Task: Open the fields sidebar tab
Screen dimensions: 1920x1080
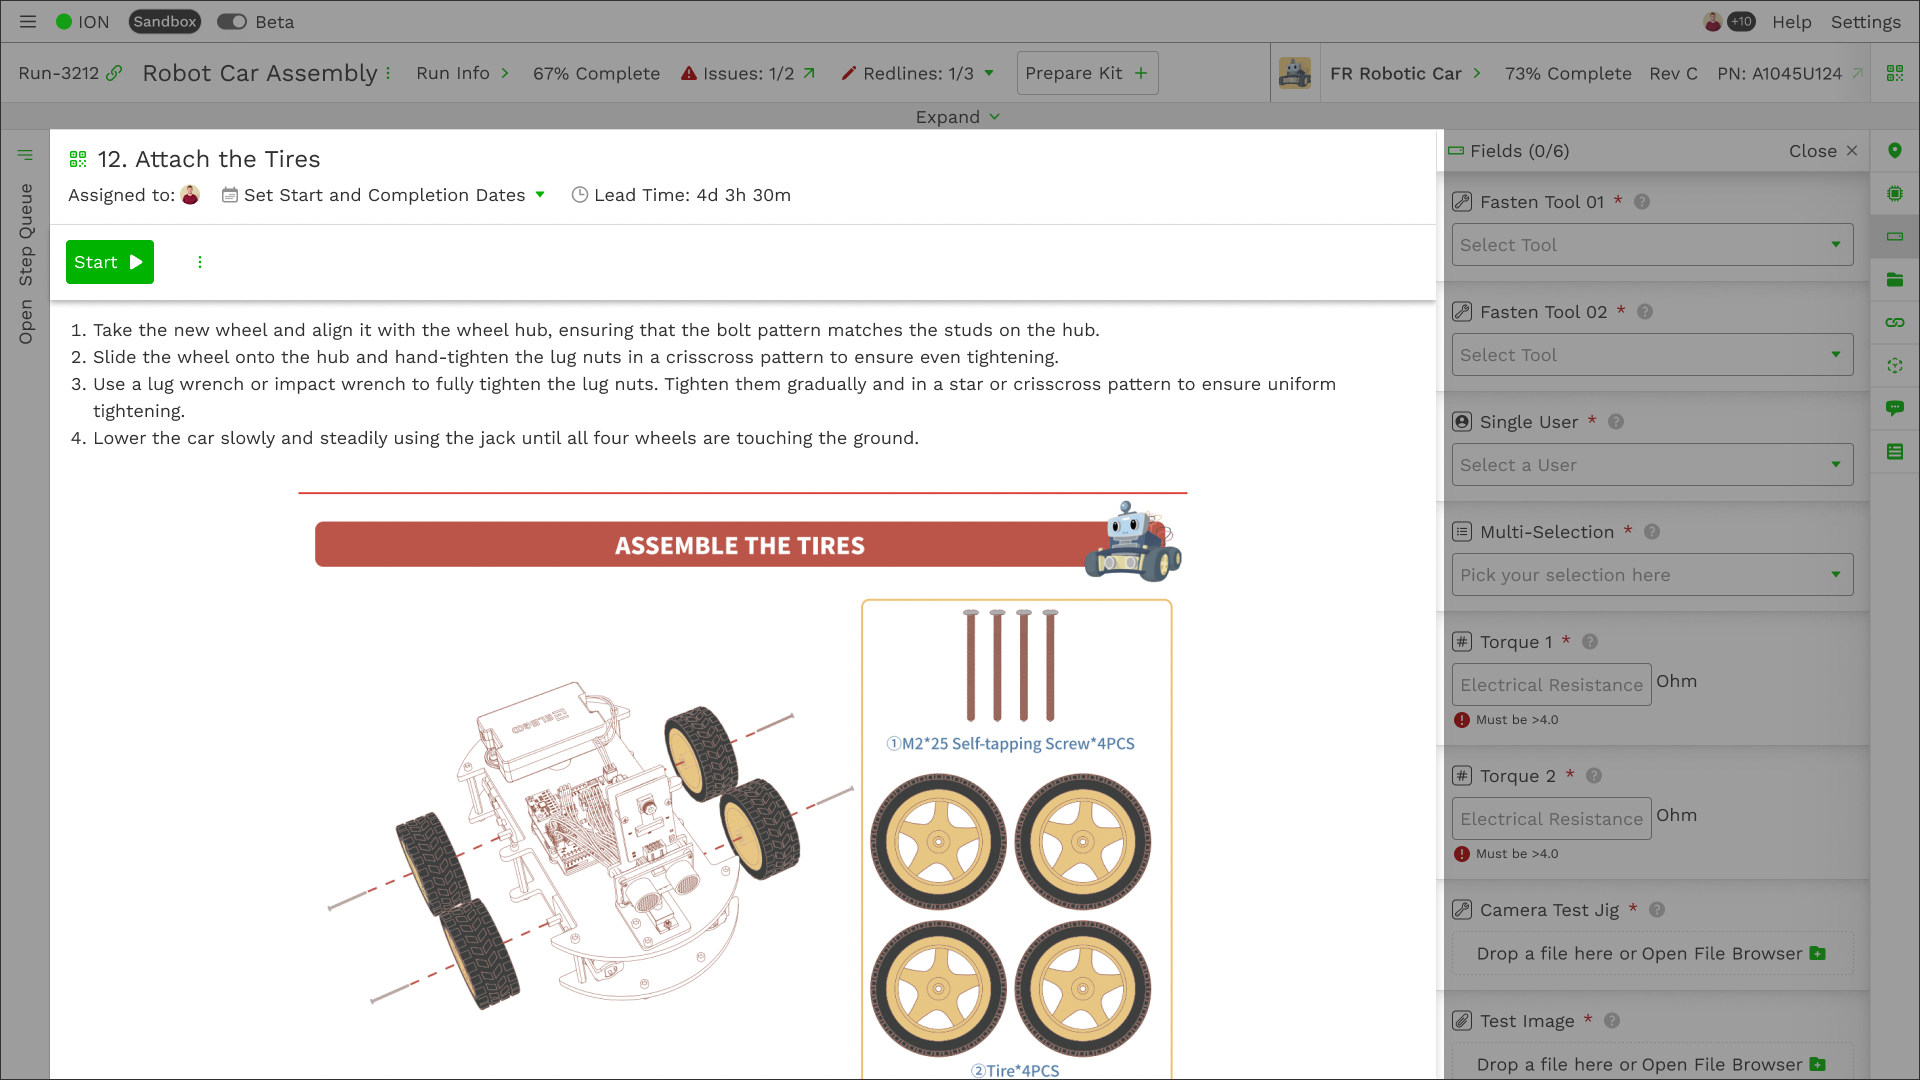Action: 1895,237
